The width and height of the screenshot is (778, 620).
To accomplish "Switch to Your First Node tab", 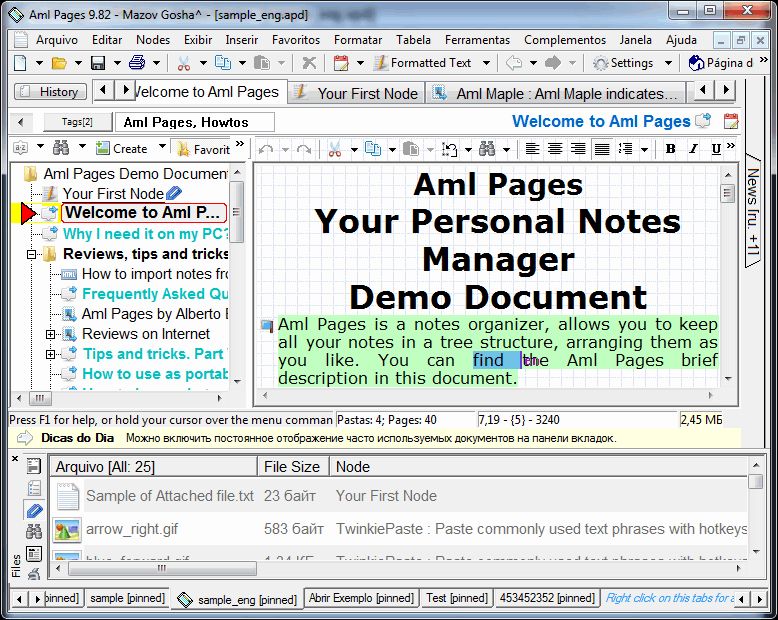I will (x=356, y=93).
